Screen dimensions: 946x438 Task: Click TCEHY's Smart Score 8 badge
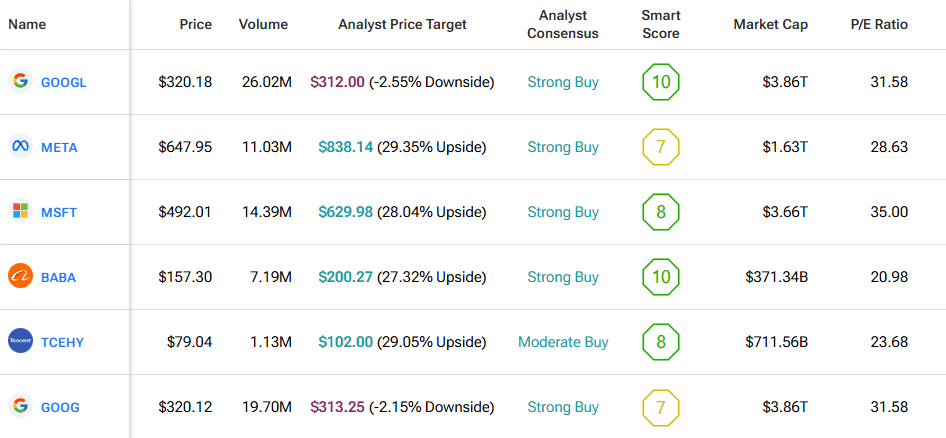pyautogui.click(x=660, y=342)
